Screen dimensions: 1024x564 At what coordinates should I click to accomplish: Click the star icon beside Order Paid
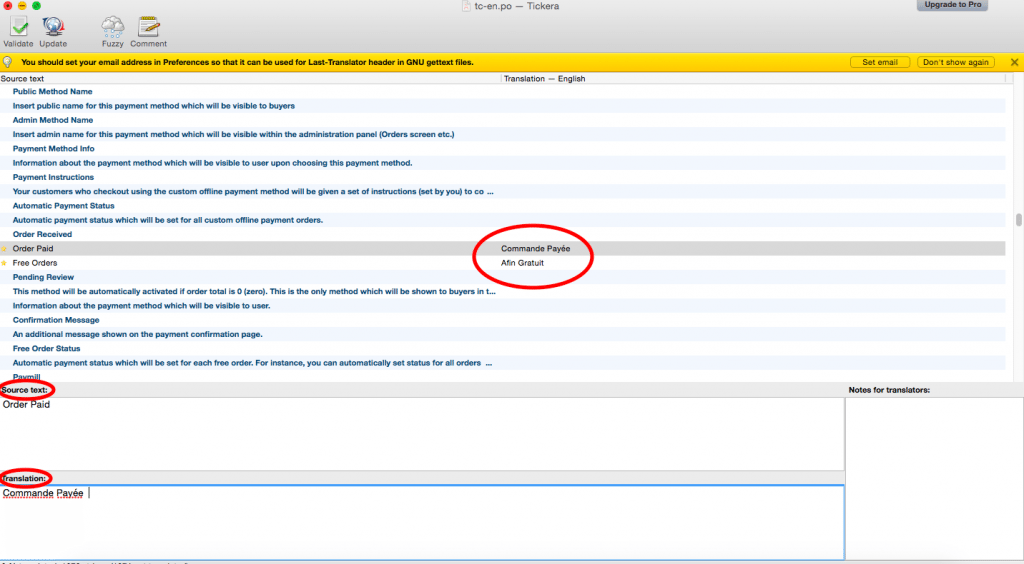4,249
